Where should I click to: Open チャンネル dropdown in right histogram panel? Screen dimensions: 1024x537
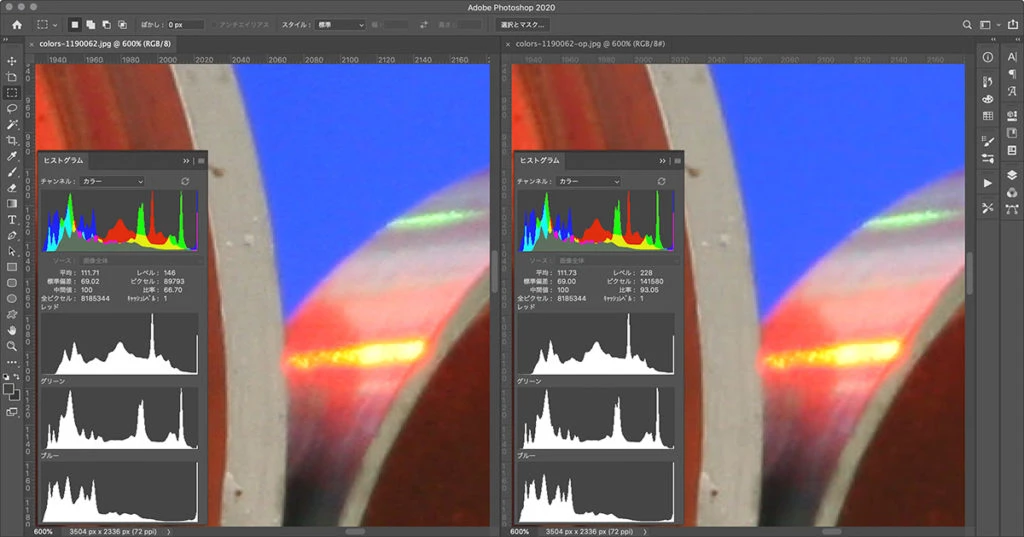(588, 181)
